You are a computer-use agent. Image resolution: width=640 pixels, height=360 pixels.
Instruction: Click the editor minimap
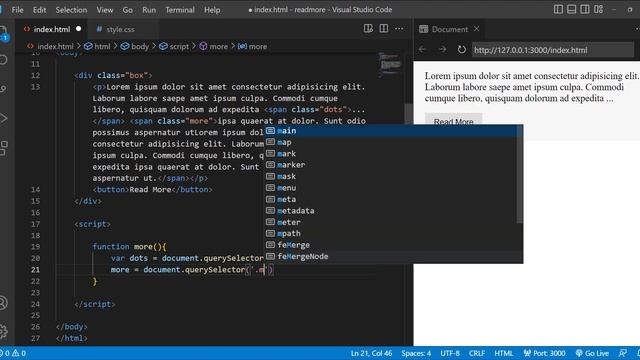tap(390, 64)
